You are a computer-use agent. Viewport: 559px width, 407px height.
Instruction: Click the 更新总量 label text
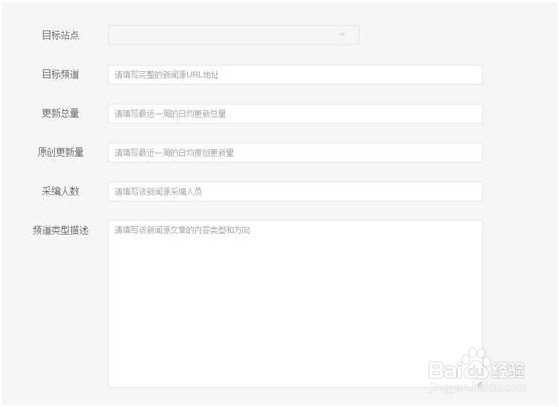click(x=61, y=113)
